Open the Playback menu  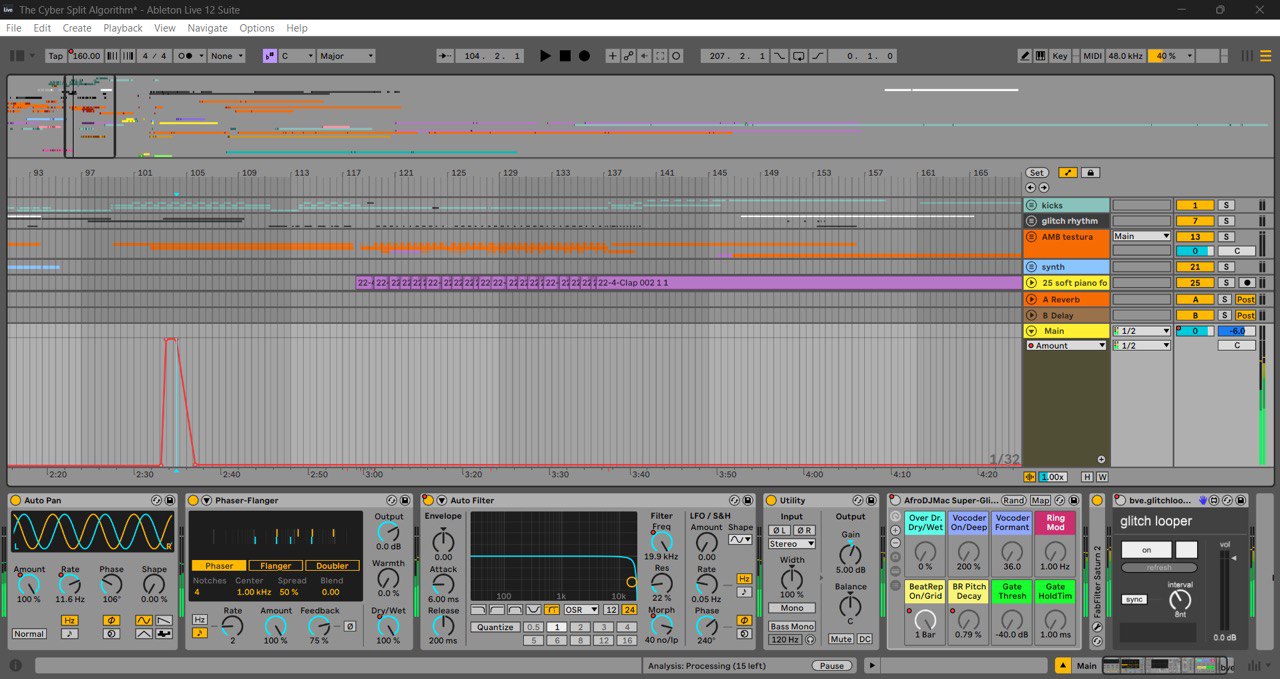pos(123,28)
